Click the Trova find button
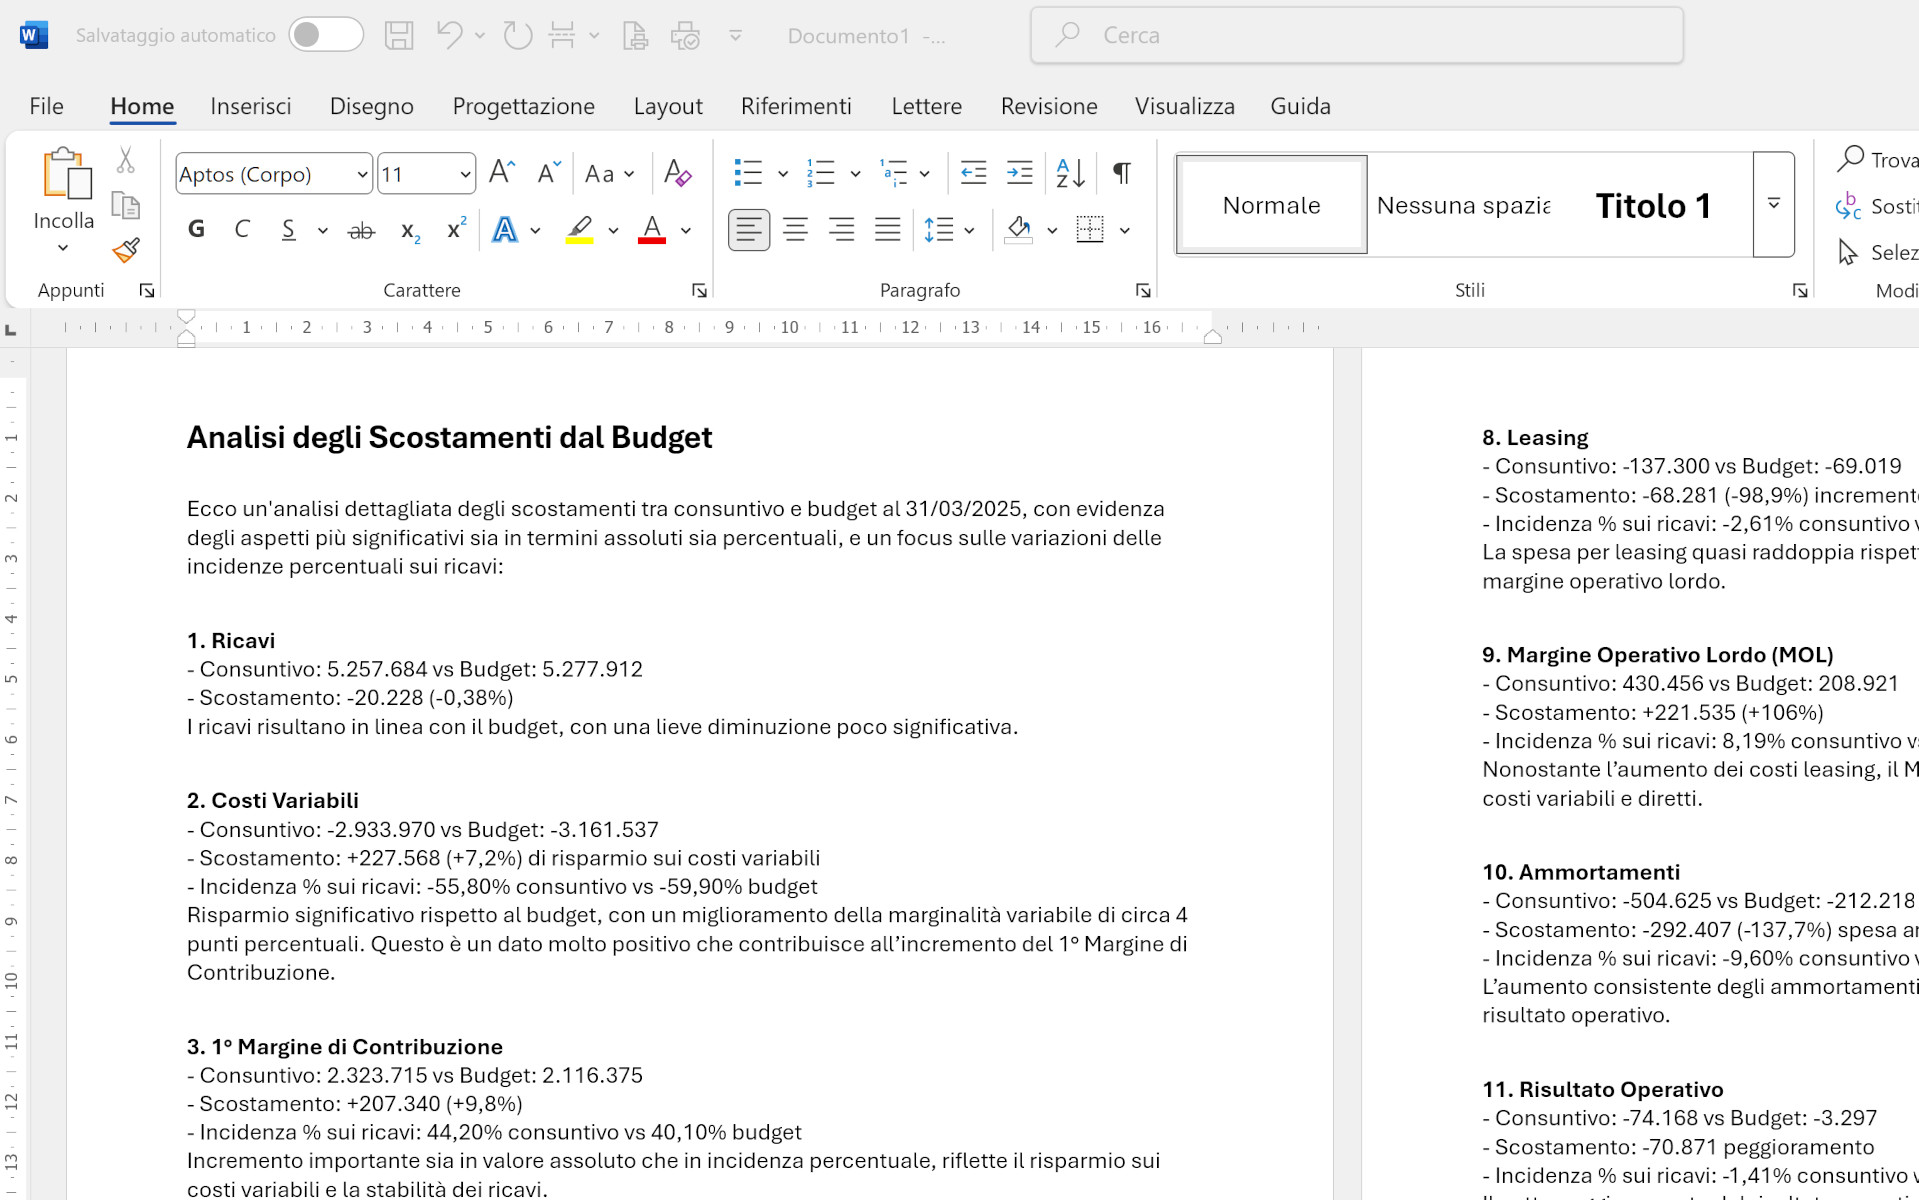The width and height of the screenshot is (1919, 1200). pos(1878,160)
